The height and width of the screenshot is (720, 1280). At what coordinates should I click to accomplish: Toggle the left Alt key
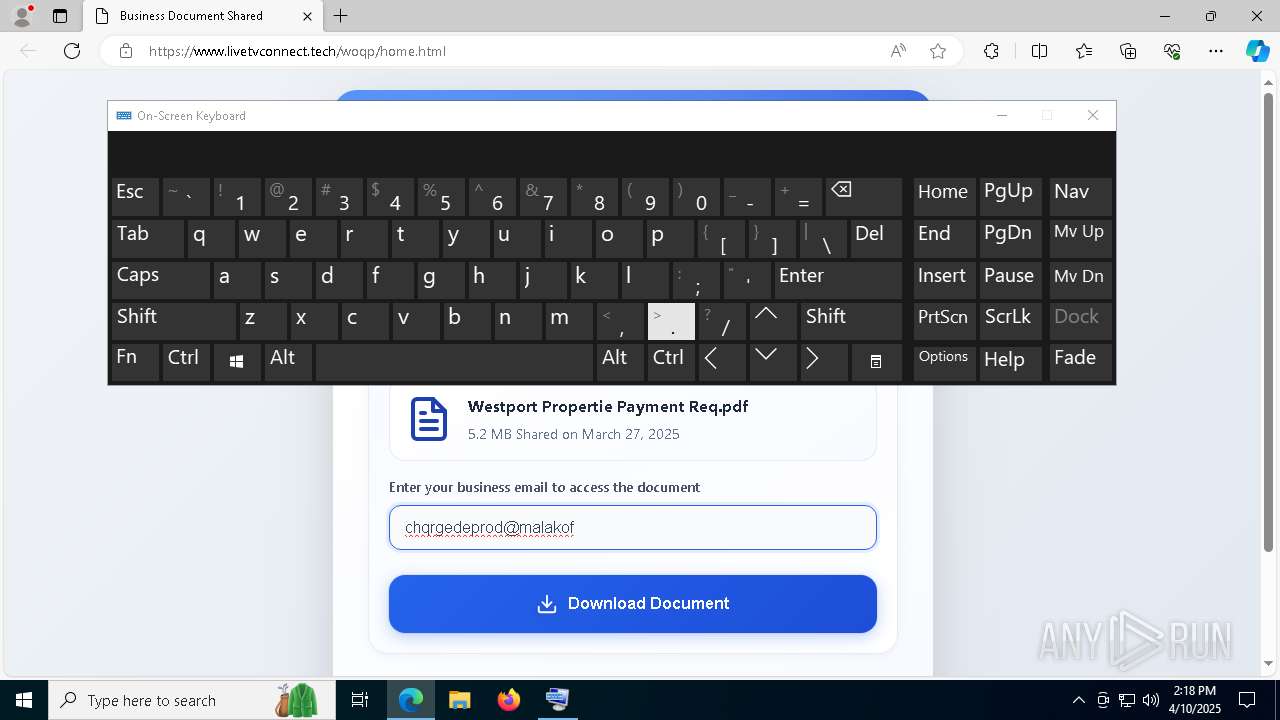288,362
